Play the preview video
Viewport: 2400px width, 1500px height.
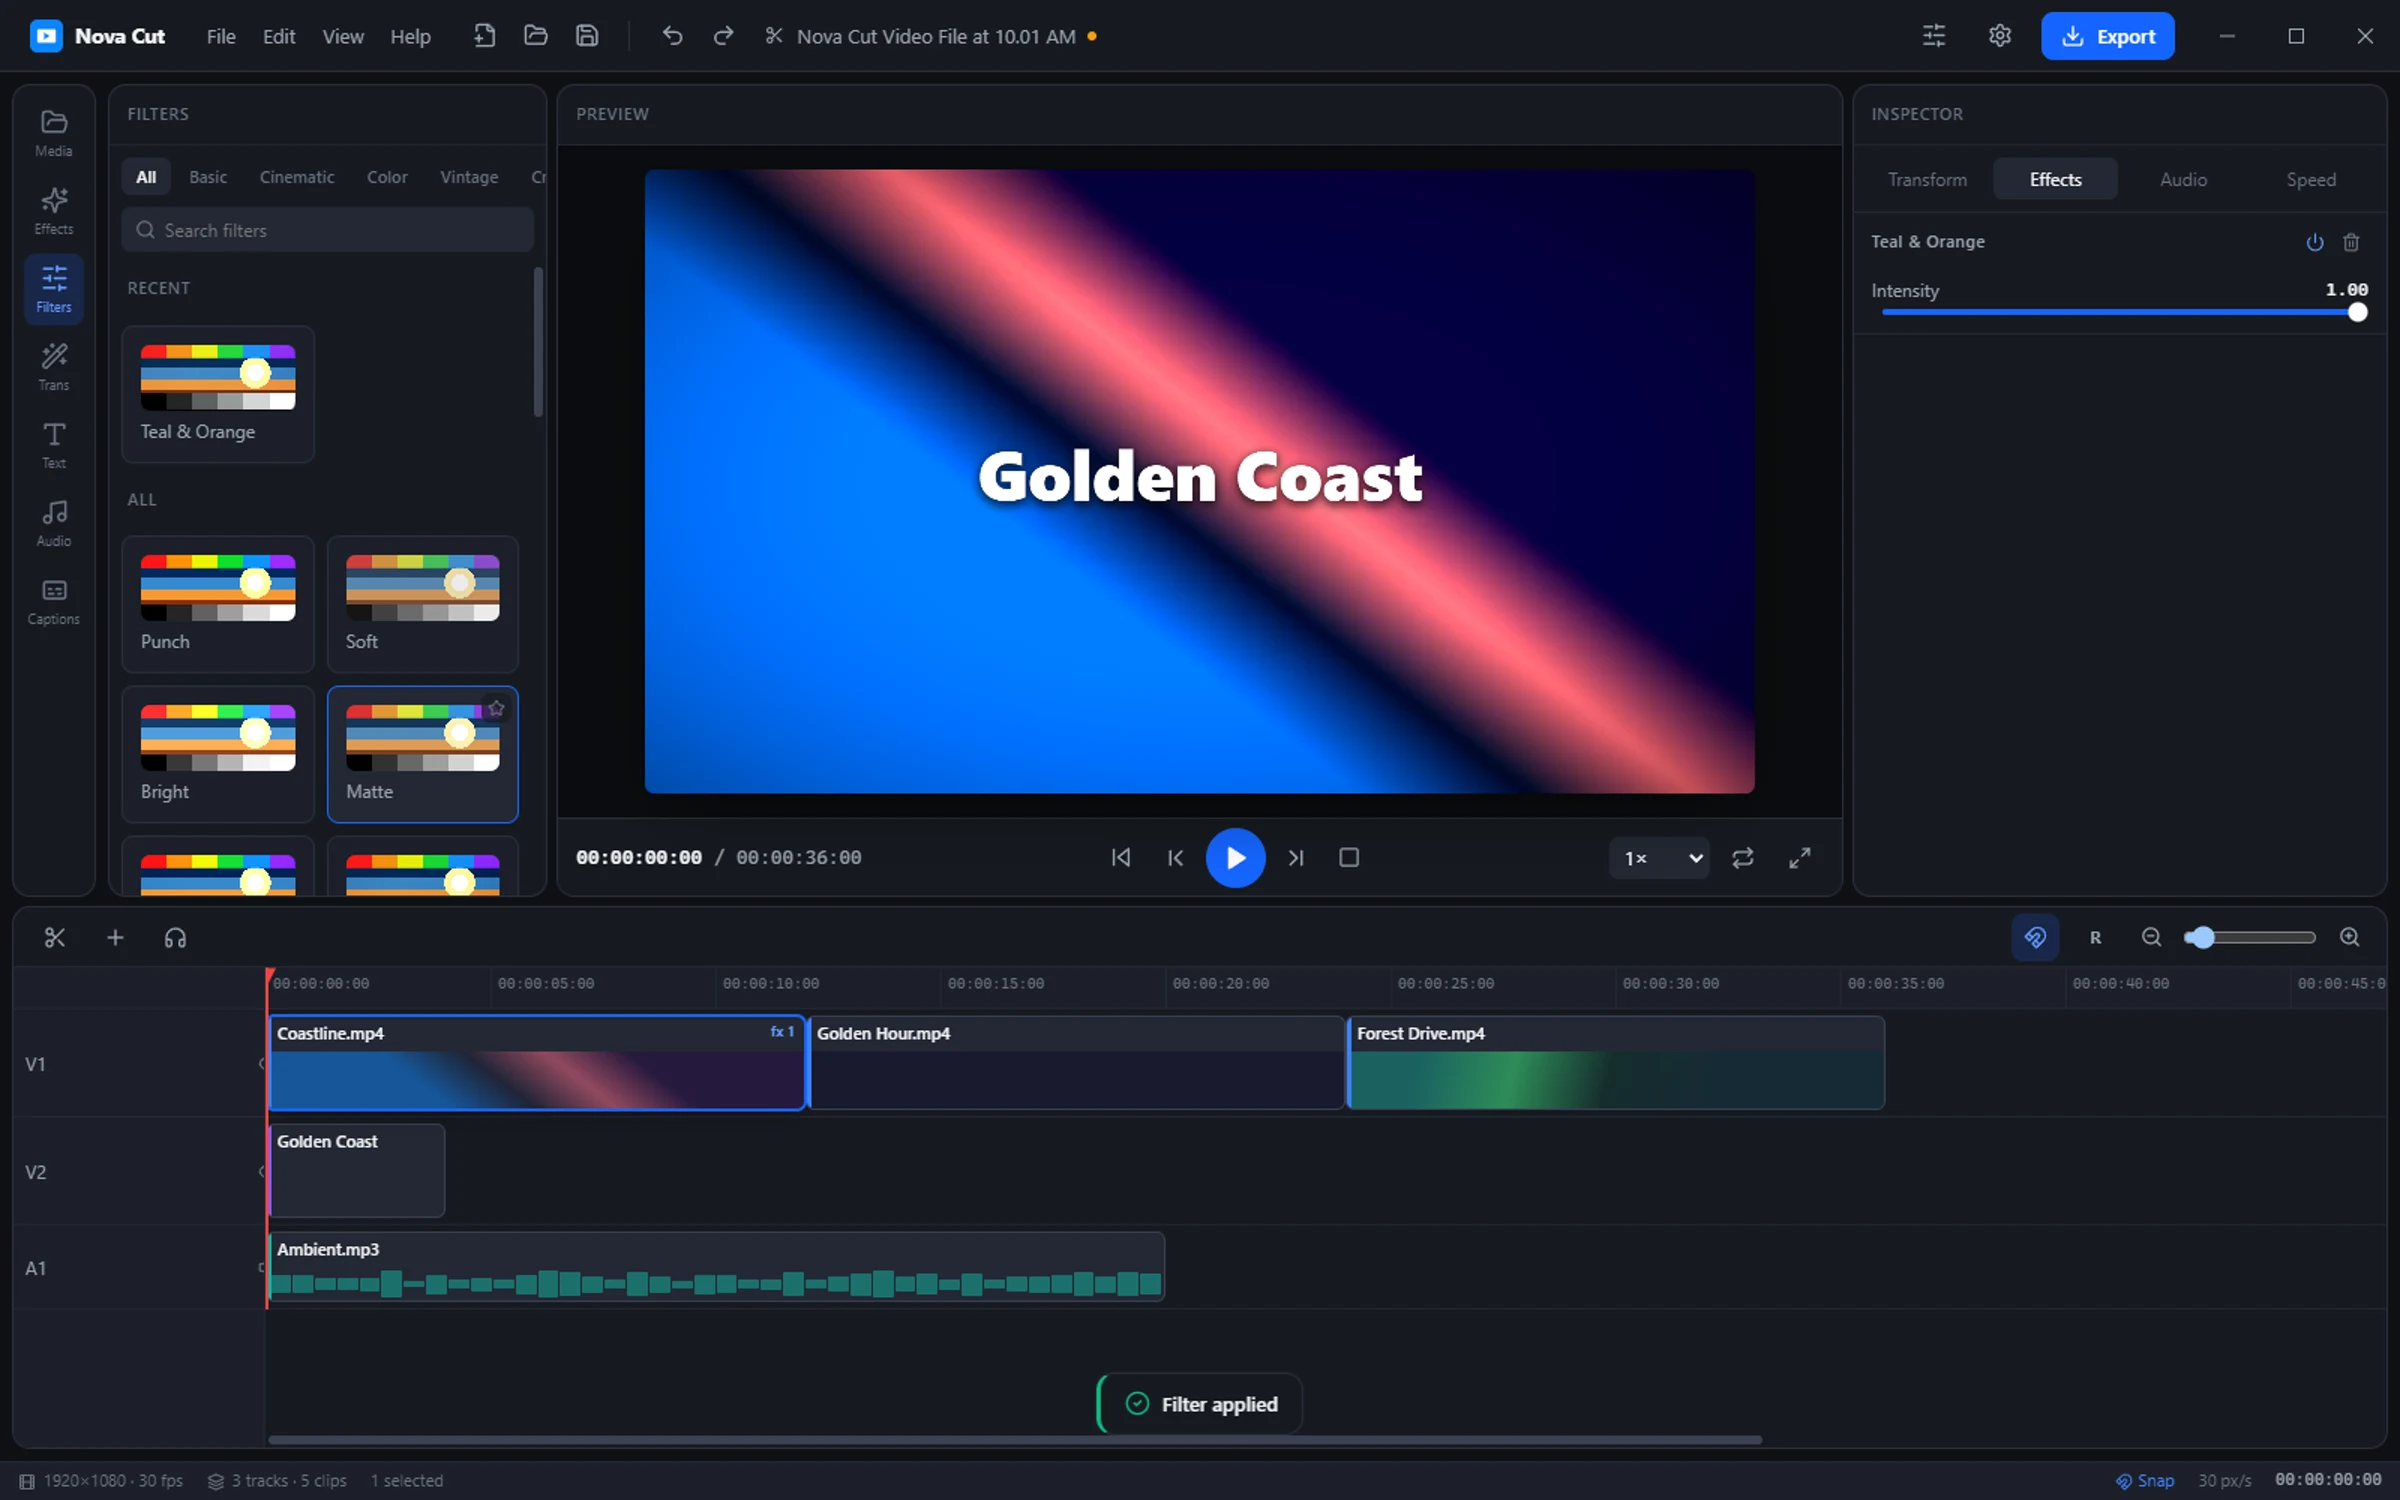click(1235, 858)
